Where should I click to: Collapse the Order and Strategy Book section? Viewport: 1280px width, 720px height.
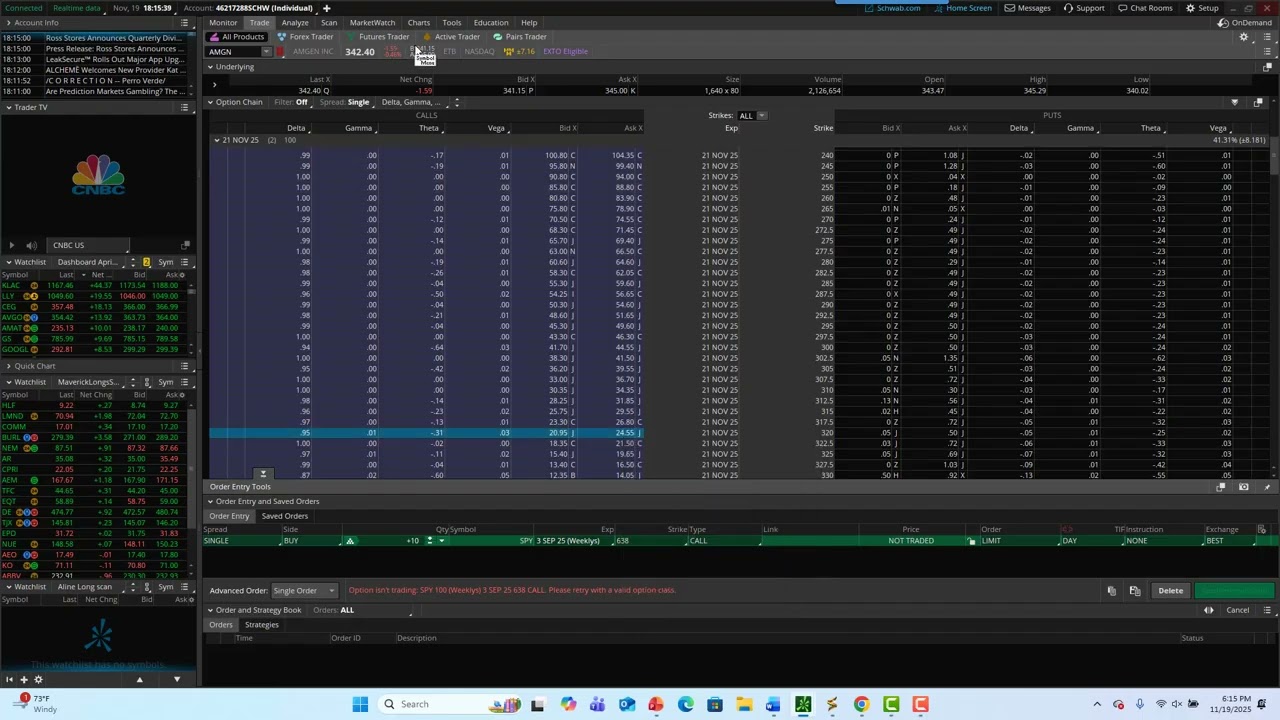(210, 610)
